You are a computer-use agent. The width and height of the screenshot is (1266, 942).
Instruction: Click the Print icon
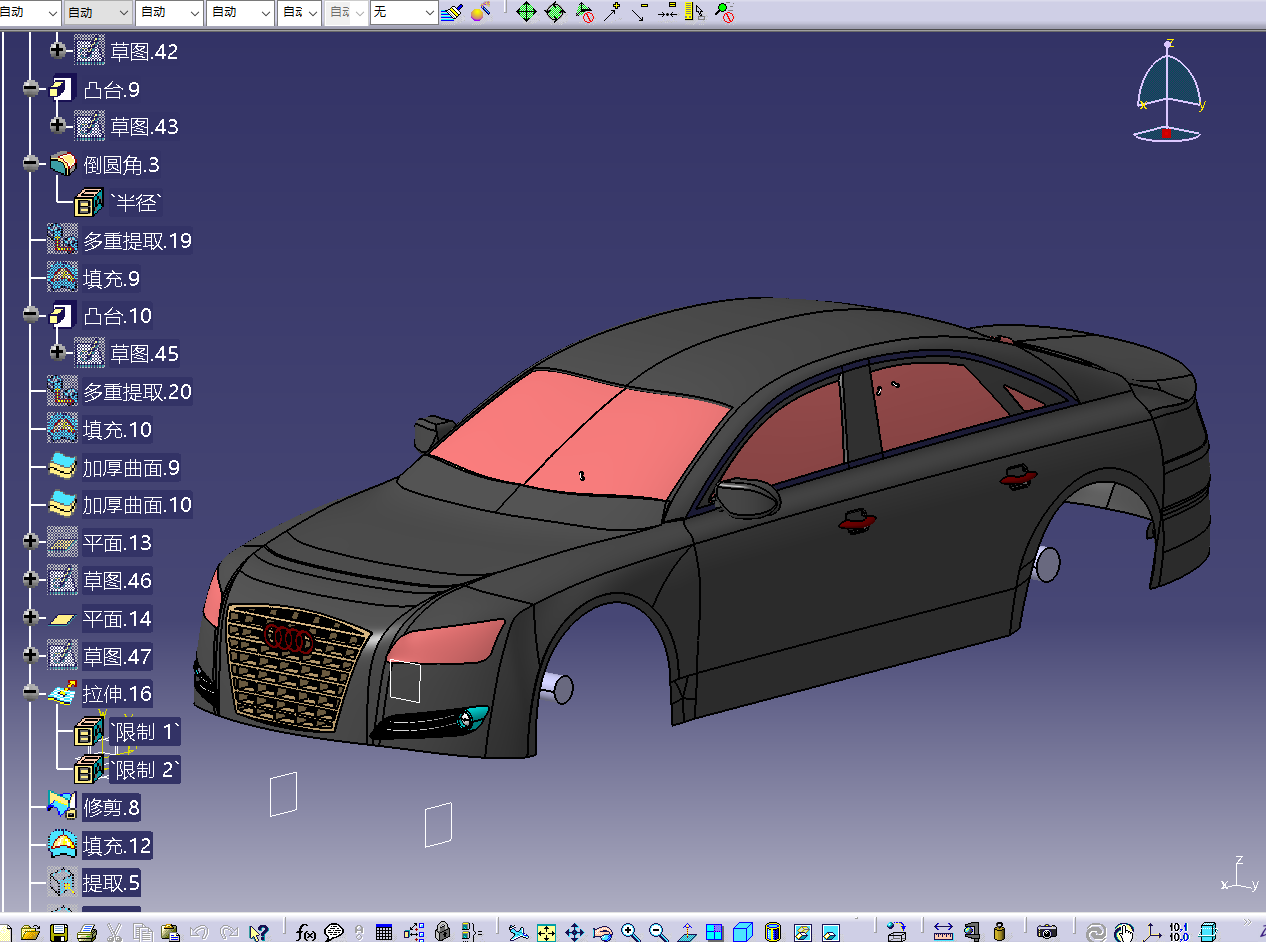pos(86,932)
